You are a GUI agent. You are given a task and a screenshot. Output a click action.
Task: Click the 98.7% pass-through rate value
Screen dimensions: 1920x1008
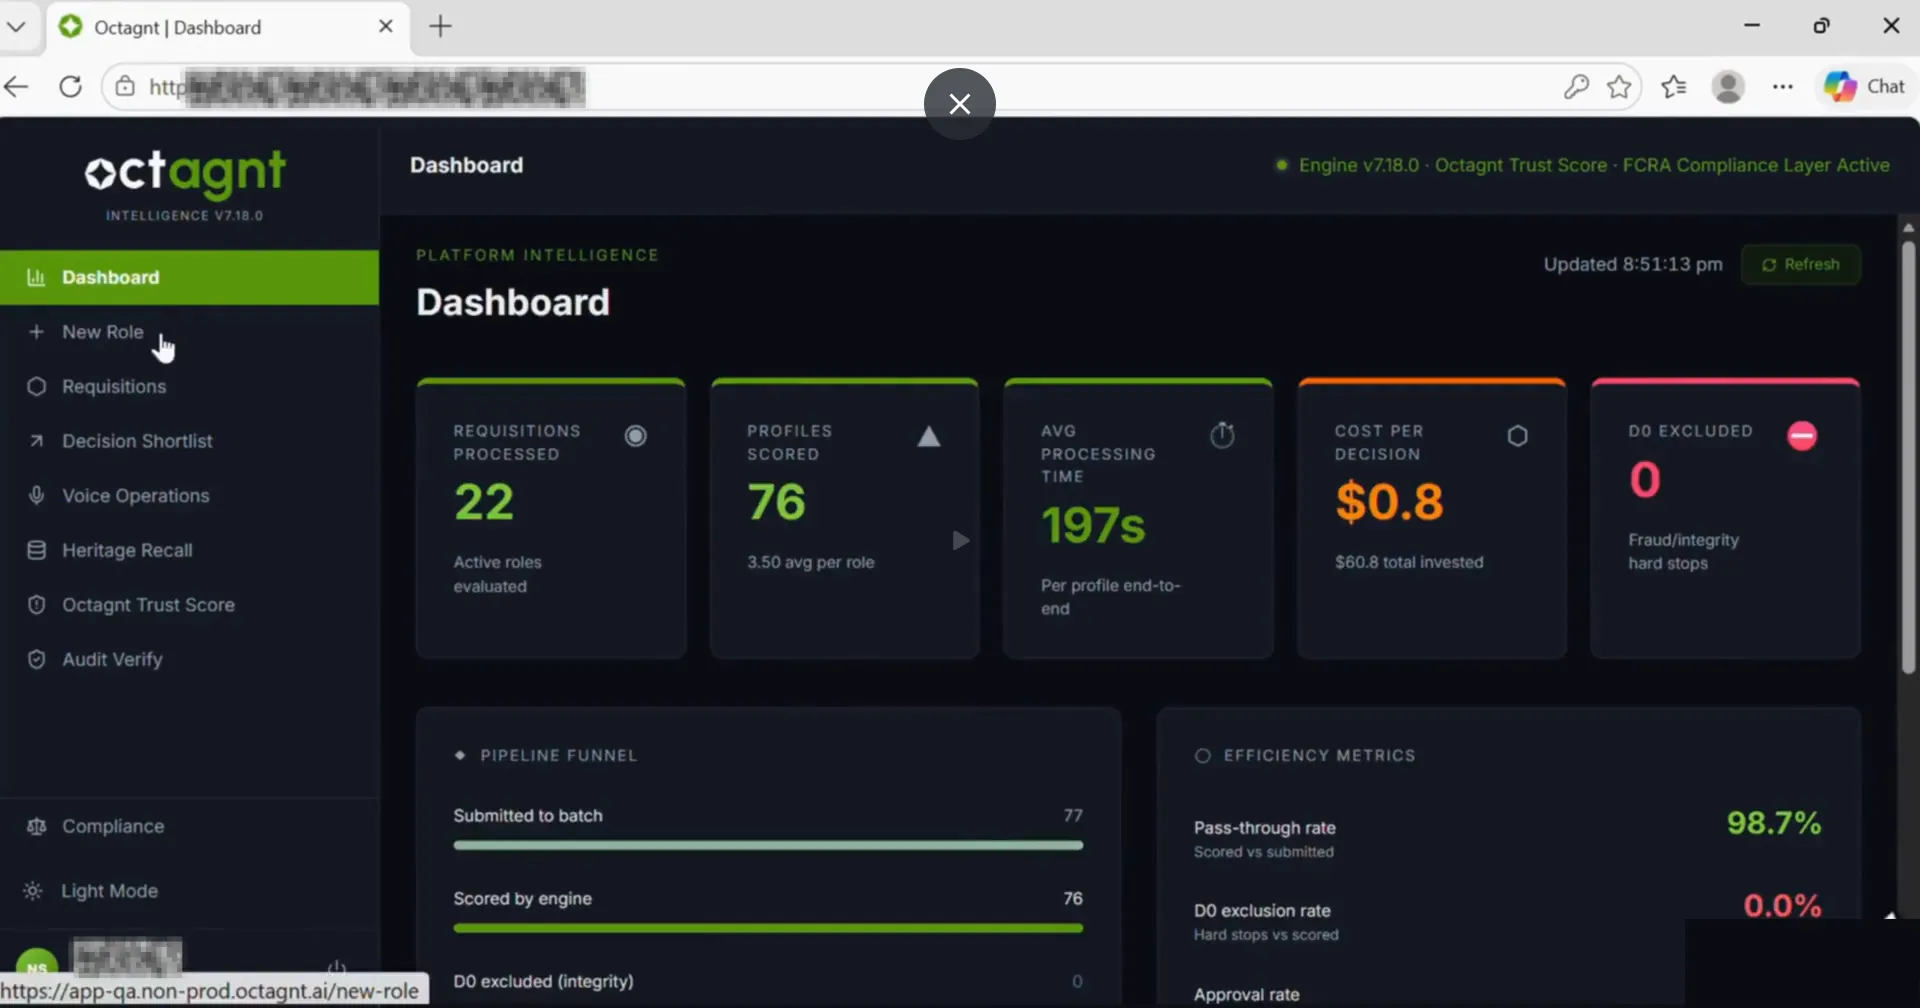pyautogui.click(x=1774, y=824)
